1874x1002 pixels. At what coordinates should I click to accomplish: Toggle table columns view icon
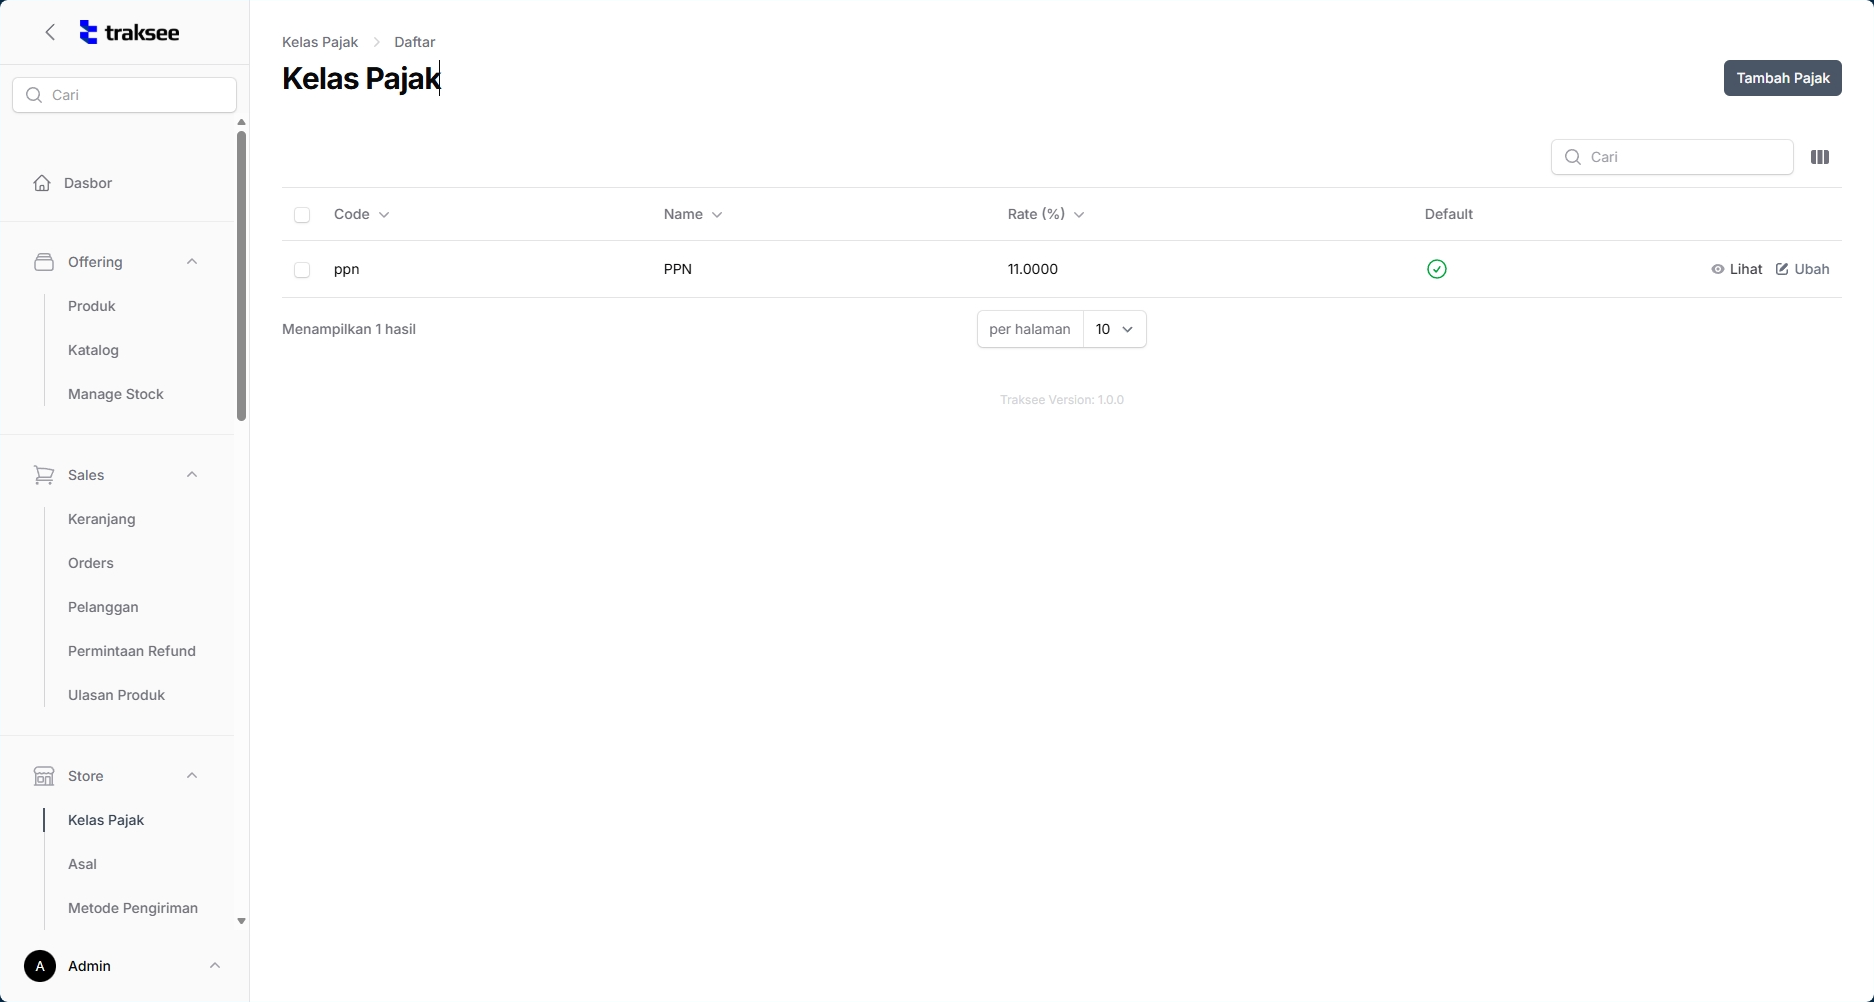(x=1820, y=157)
